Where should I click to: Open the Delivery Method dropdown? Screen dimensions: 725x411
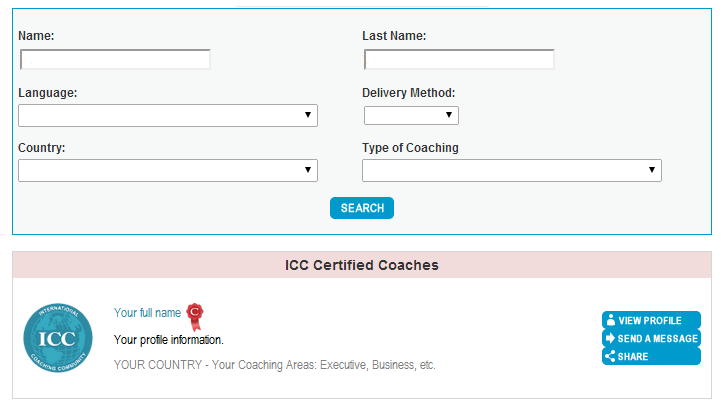pos(411,116)
